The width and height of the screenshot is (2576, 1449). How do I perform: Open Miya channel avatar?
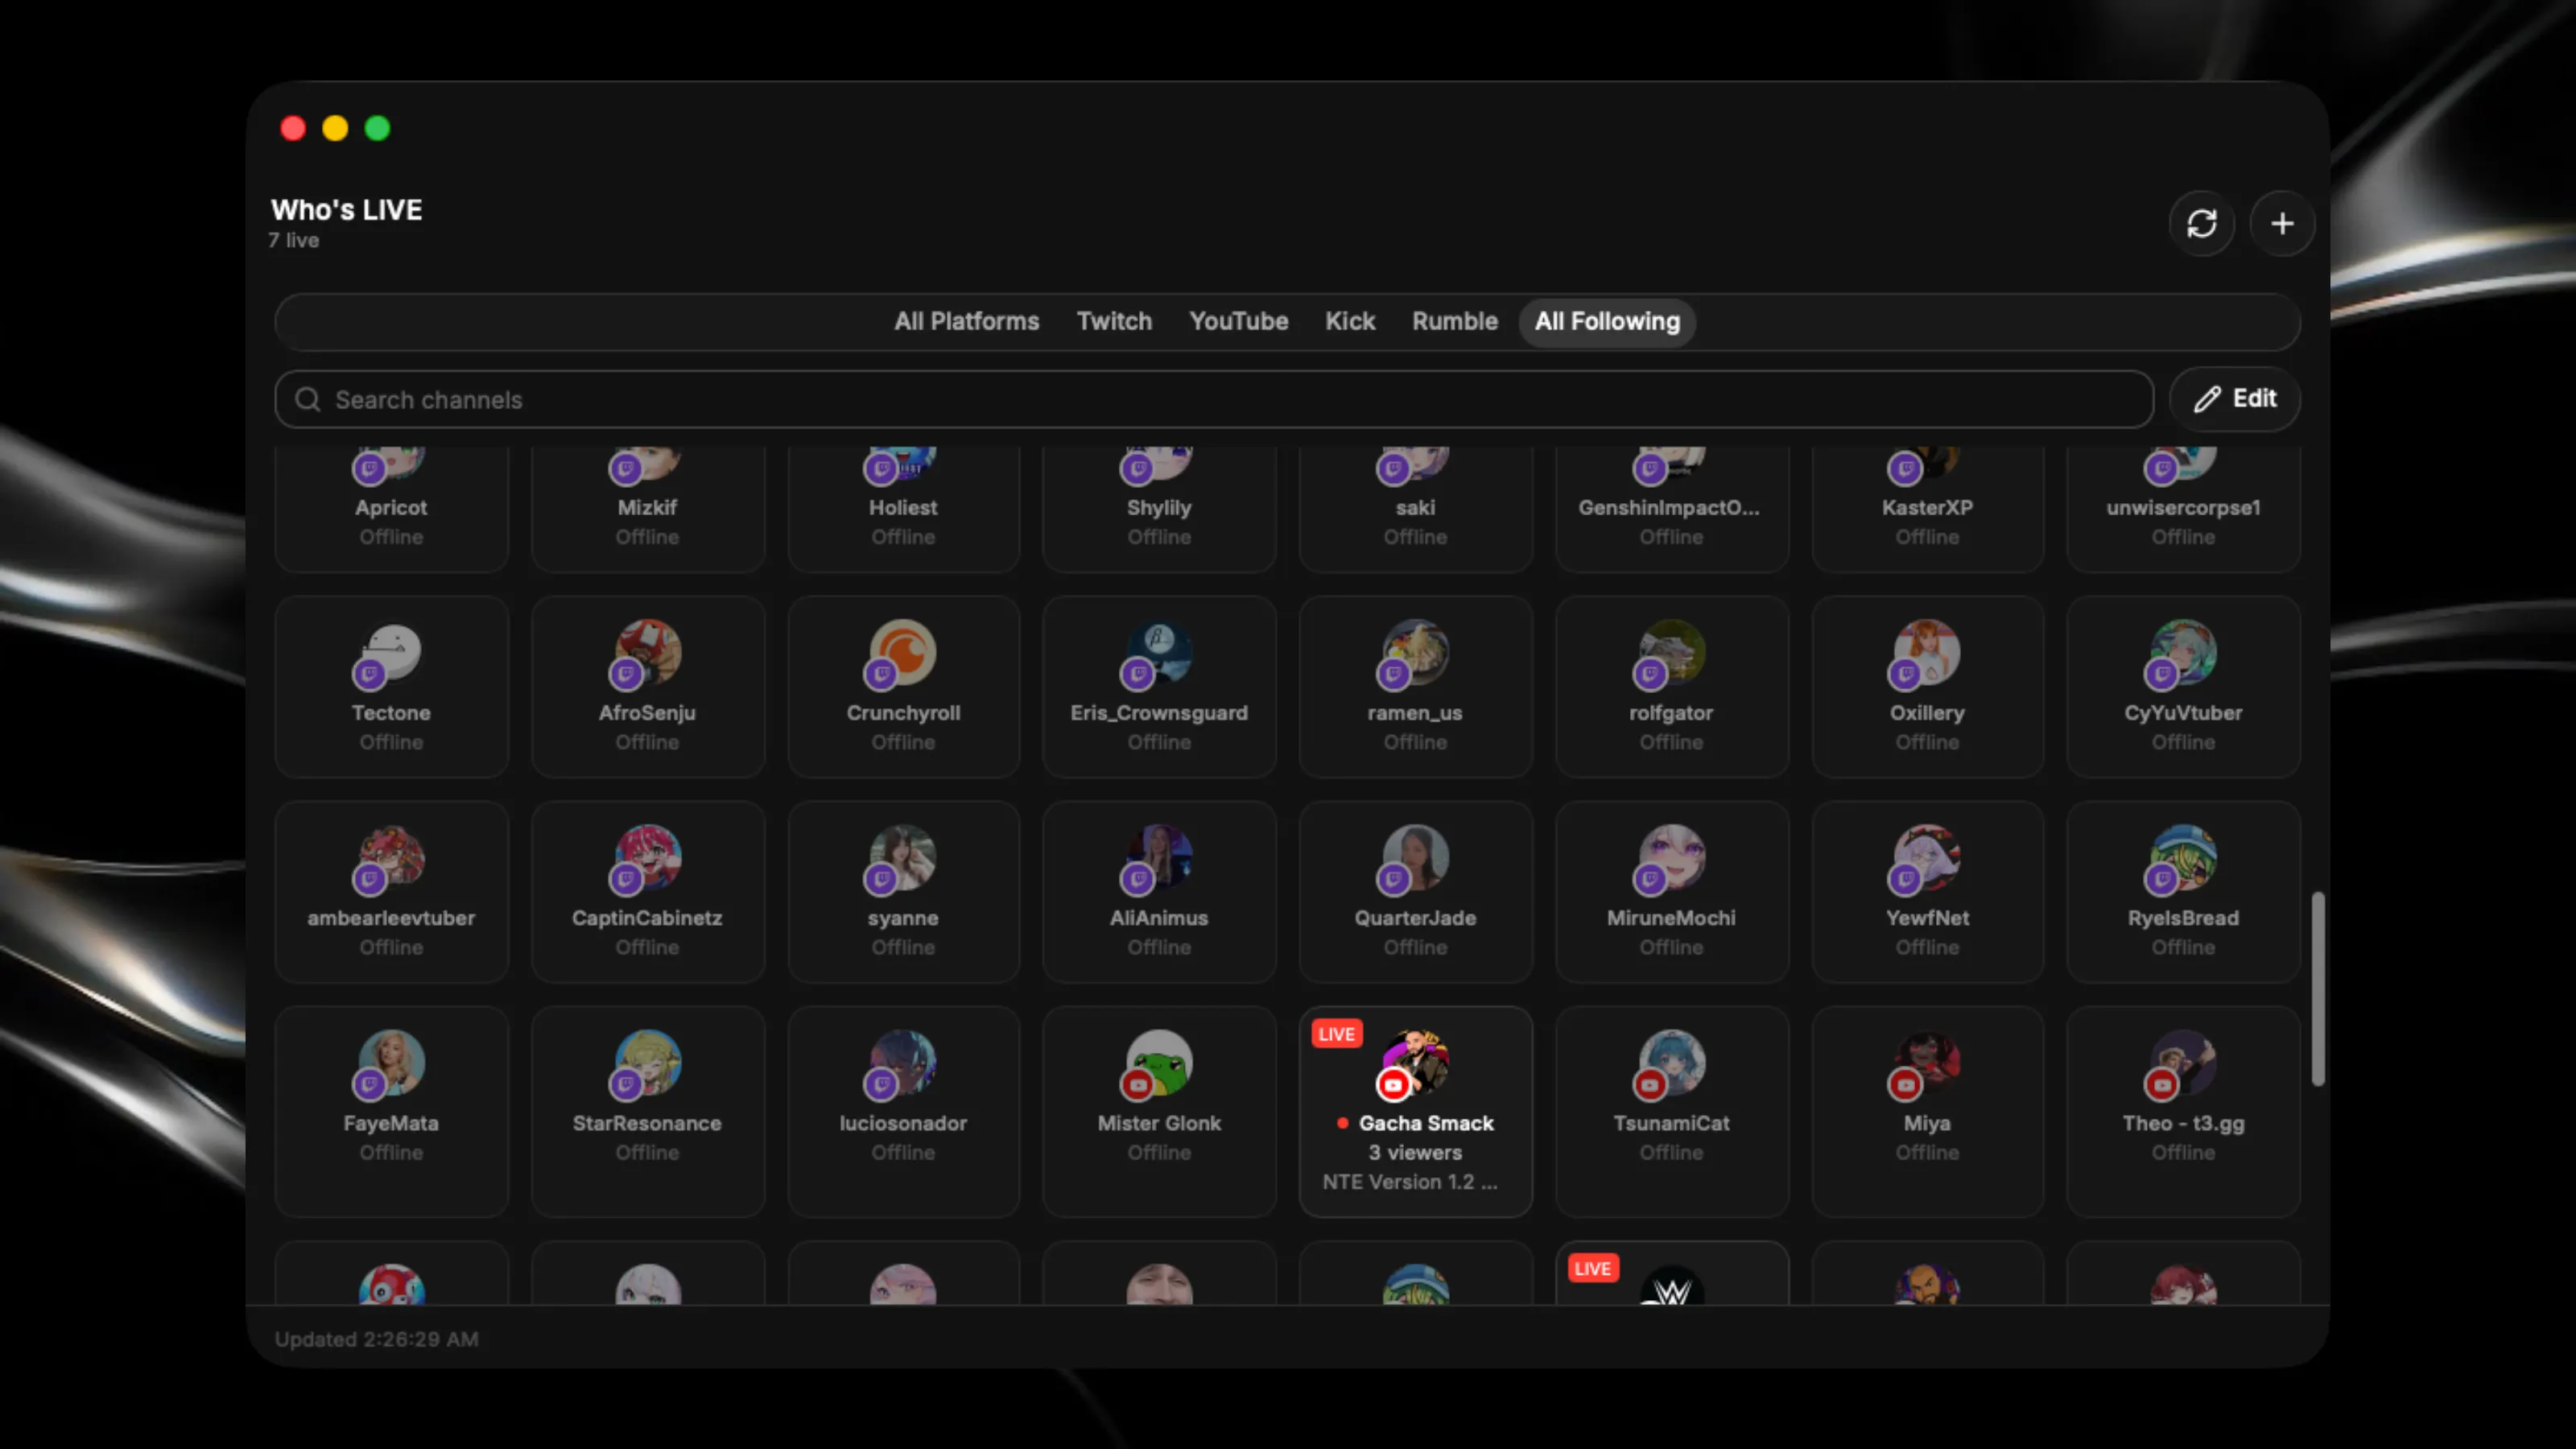(x=1927, y=1062)
